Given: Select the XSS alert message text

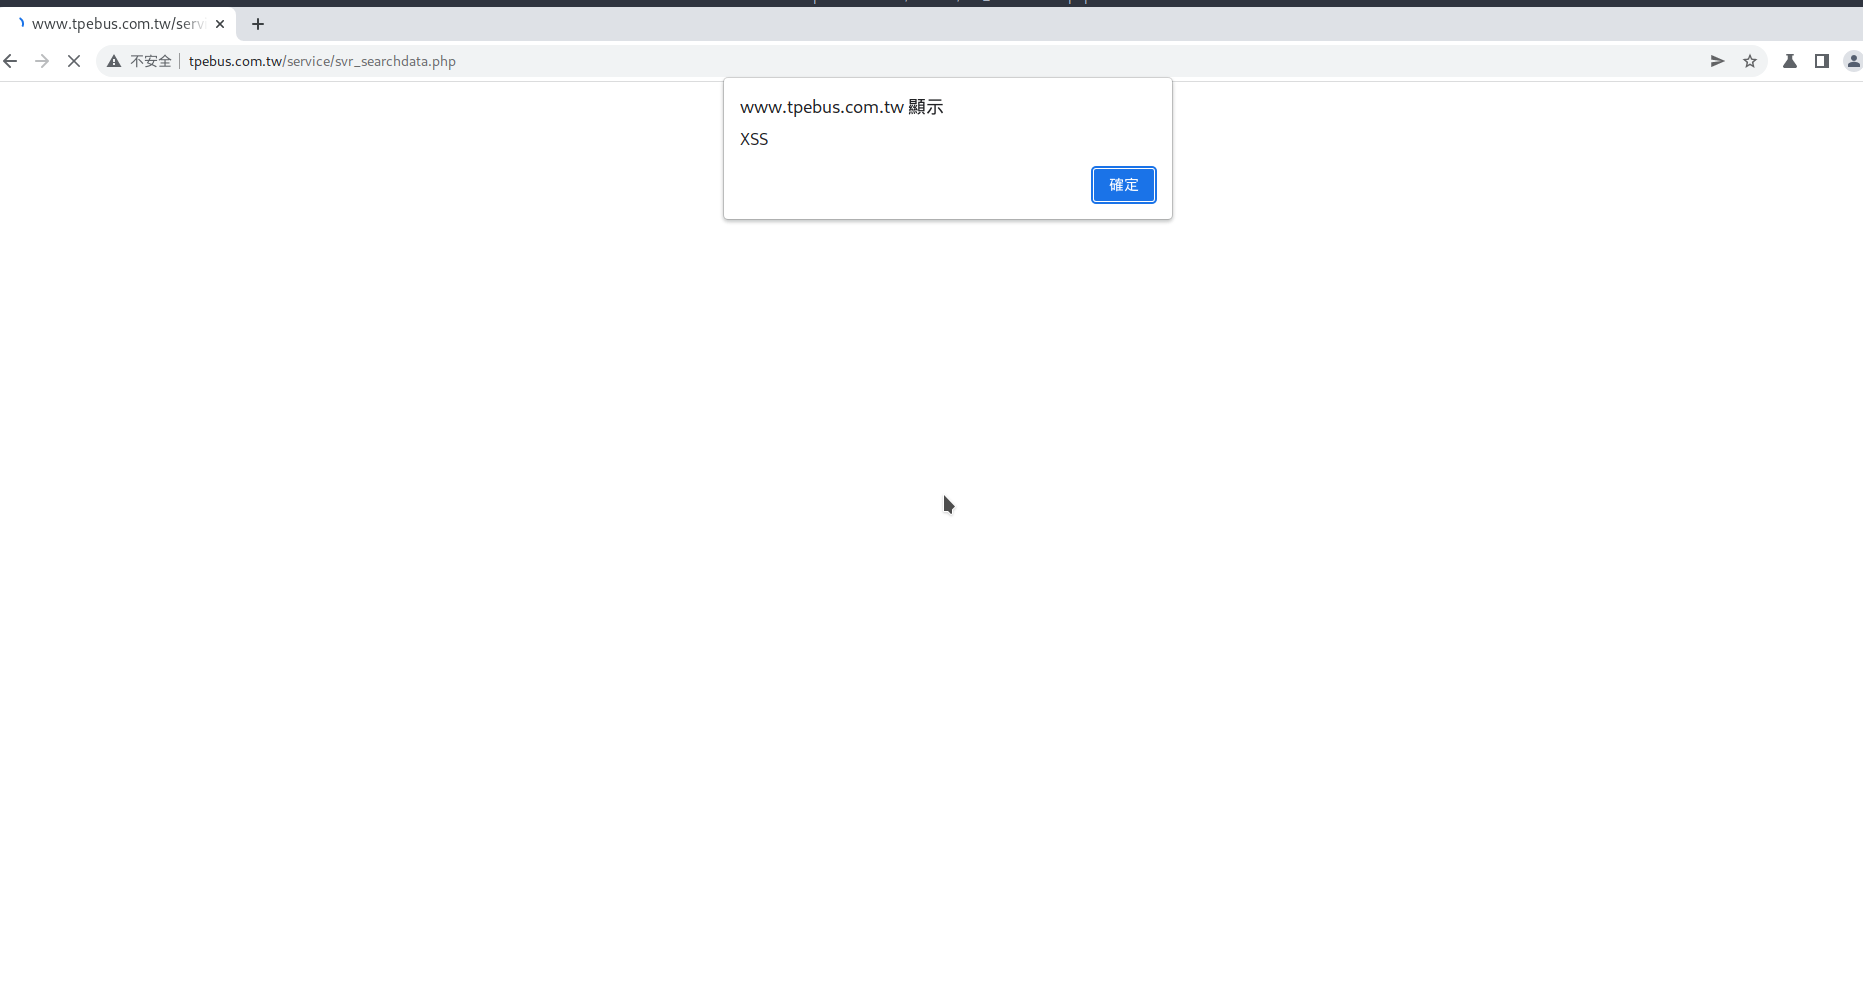Looking at the screenshot, I should (x=754, y=139).
